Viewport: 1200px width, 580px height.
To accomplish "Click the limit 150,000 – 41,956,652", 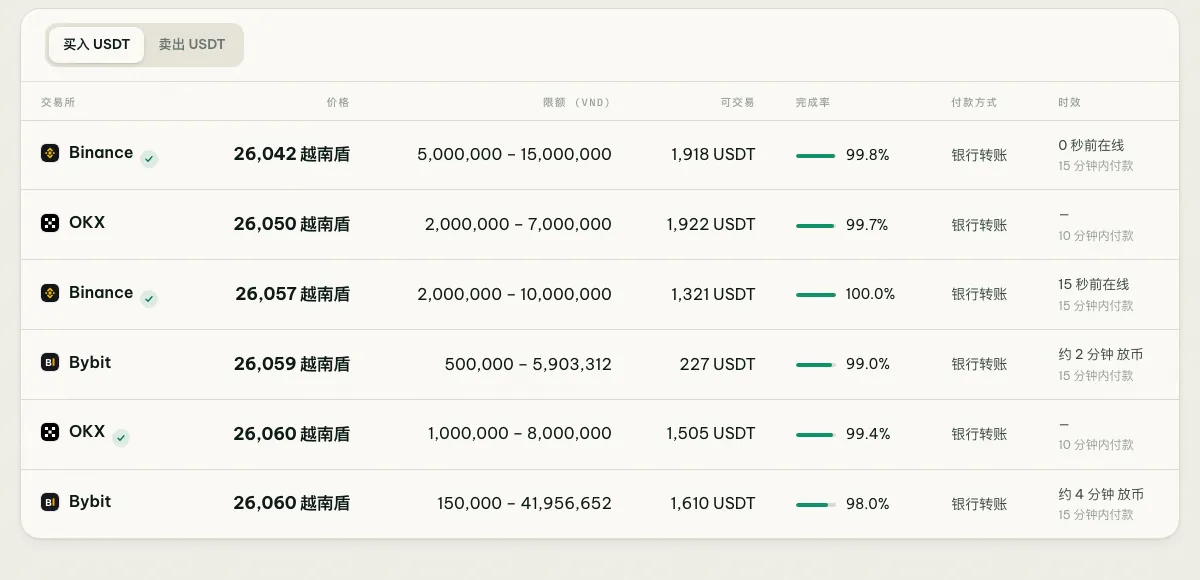I will [524, 504].
